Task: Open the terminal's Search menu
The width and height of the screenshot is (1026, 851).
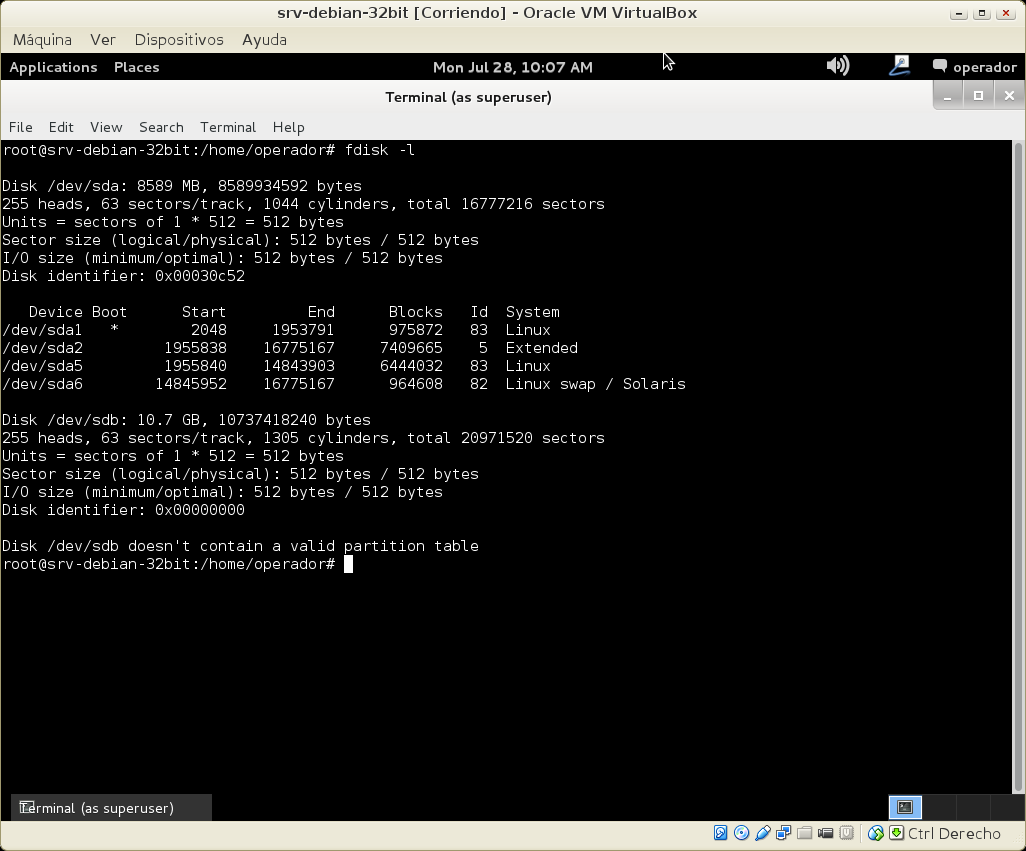Action: (x=161, y=127)
